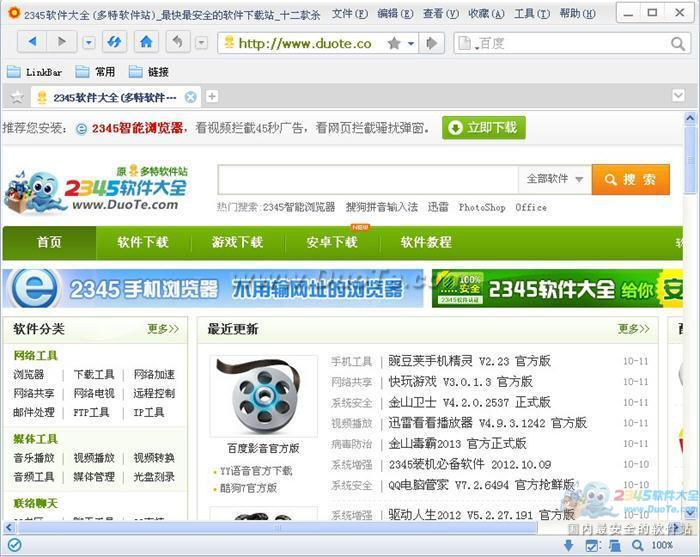Click hot search link PhotoShop
This screenshot has width=700, height=557.
482,208
